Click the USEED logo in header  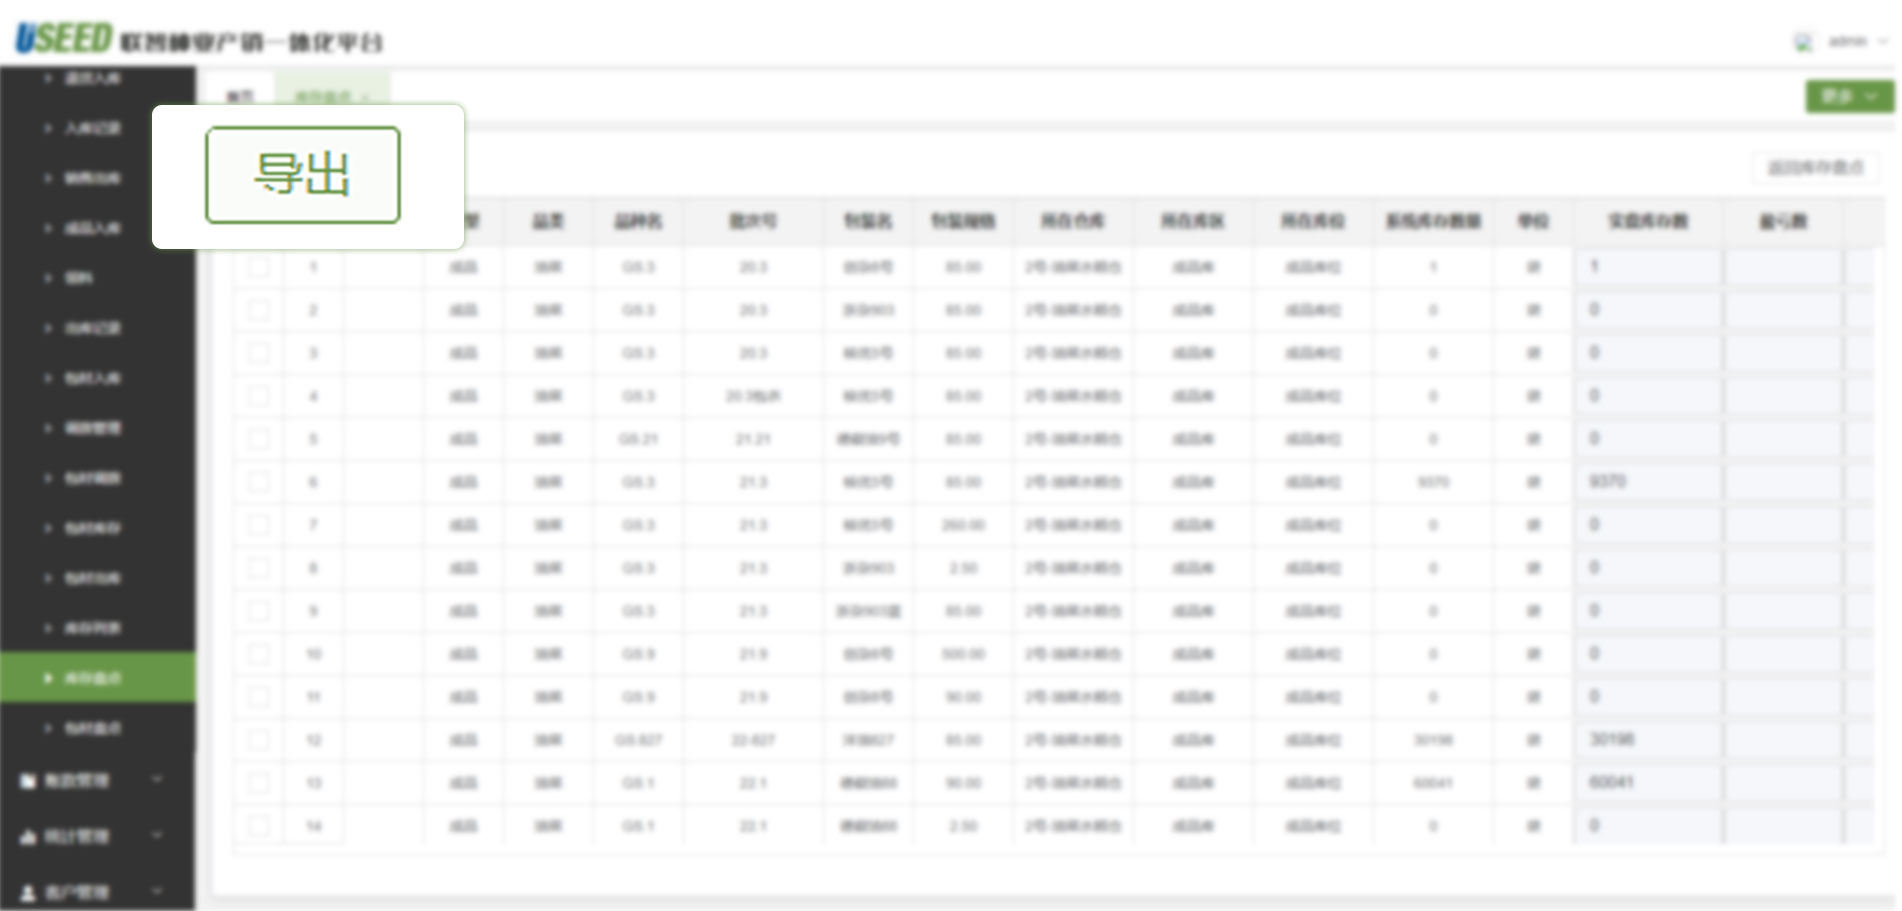(63, 39)
